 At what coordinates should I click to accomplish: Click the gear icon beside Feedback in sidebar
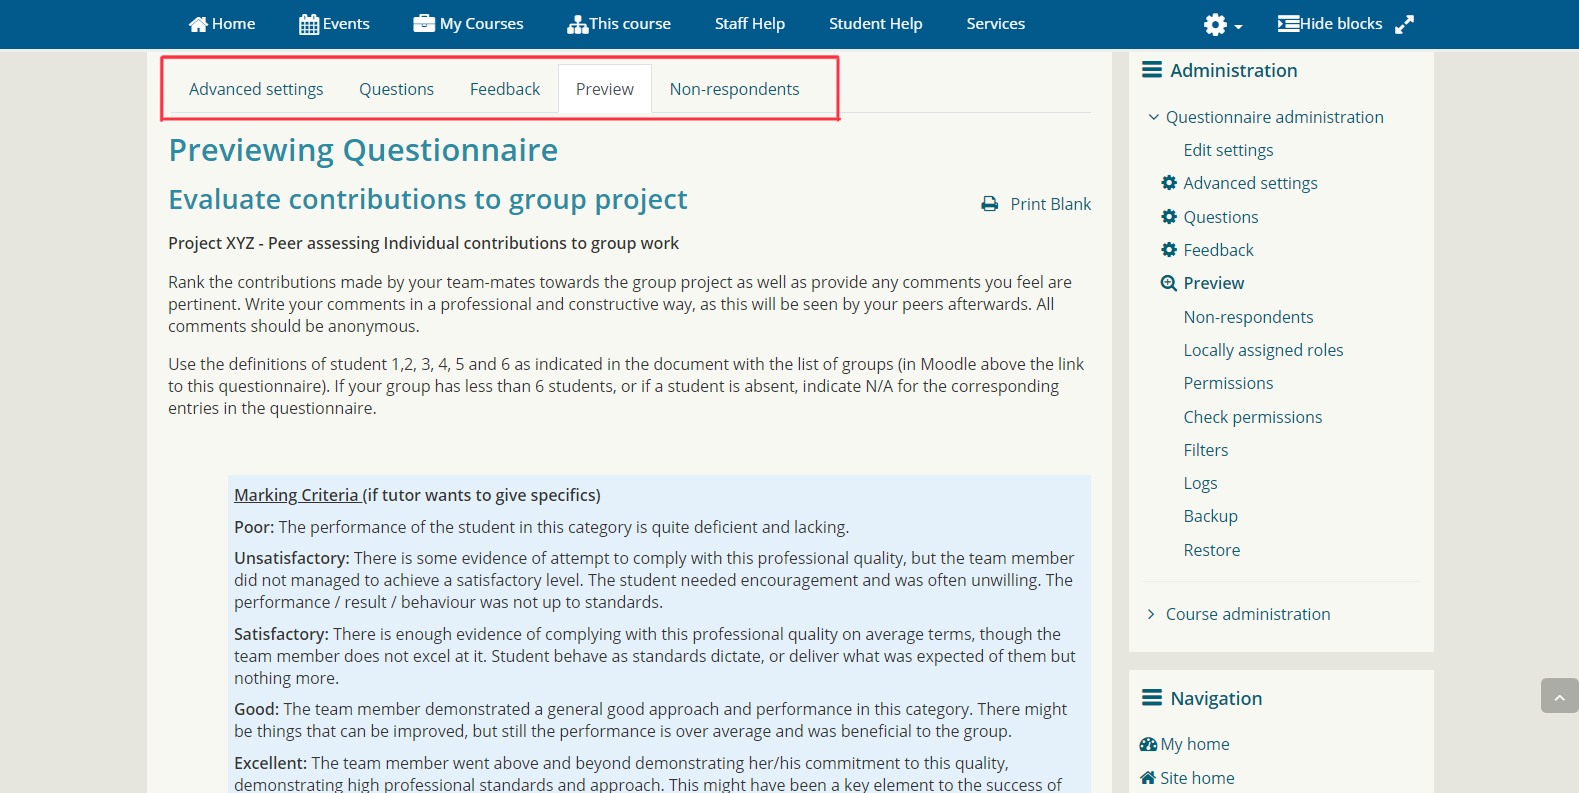point(1169,250)
